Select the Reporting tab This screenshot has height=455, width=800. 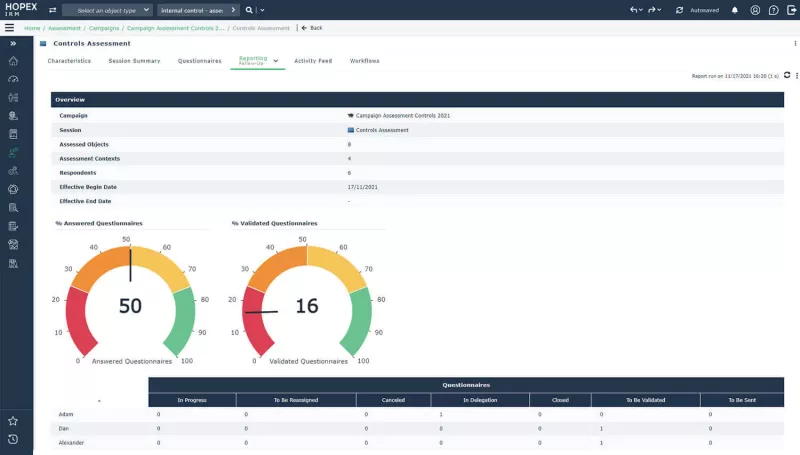click(x=253, y=60)
